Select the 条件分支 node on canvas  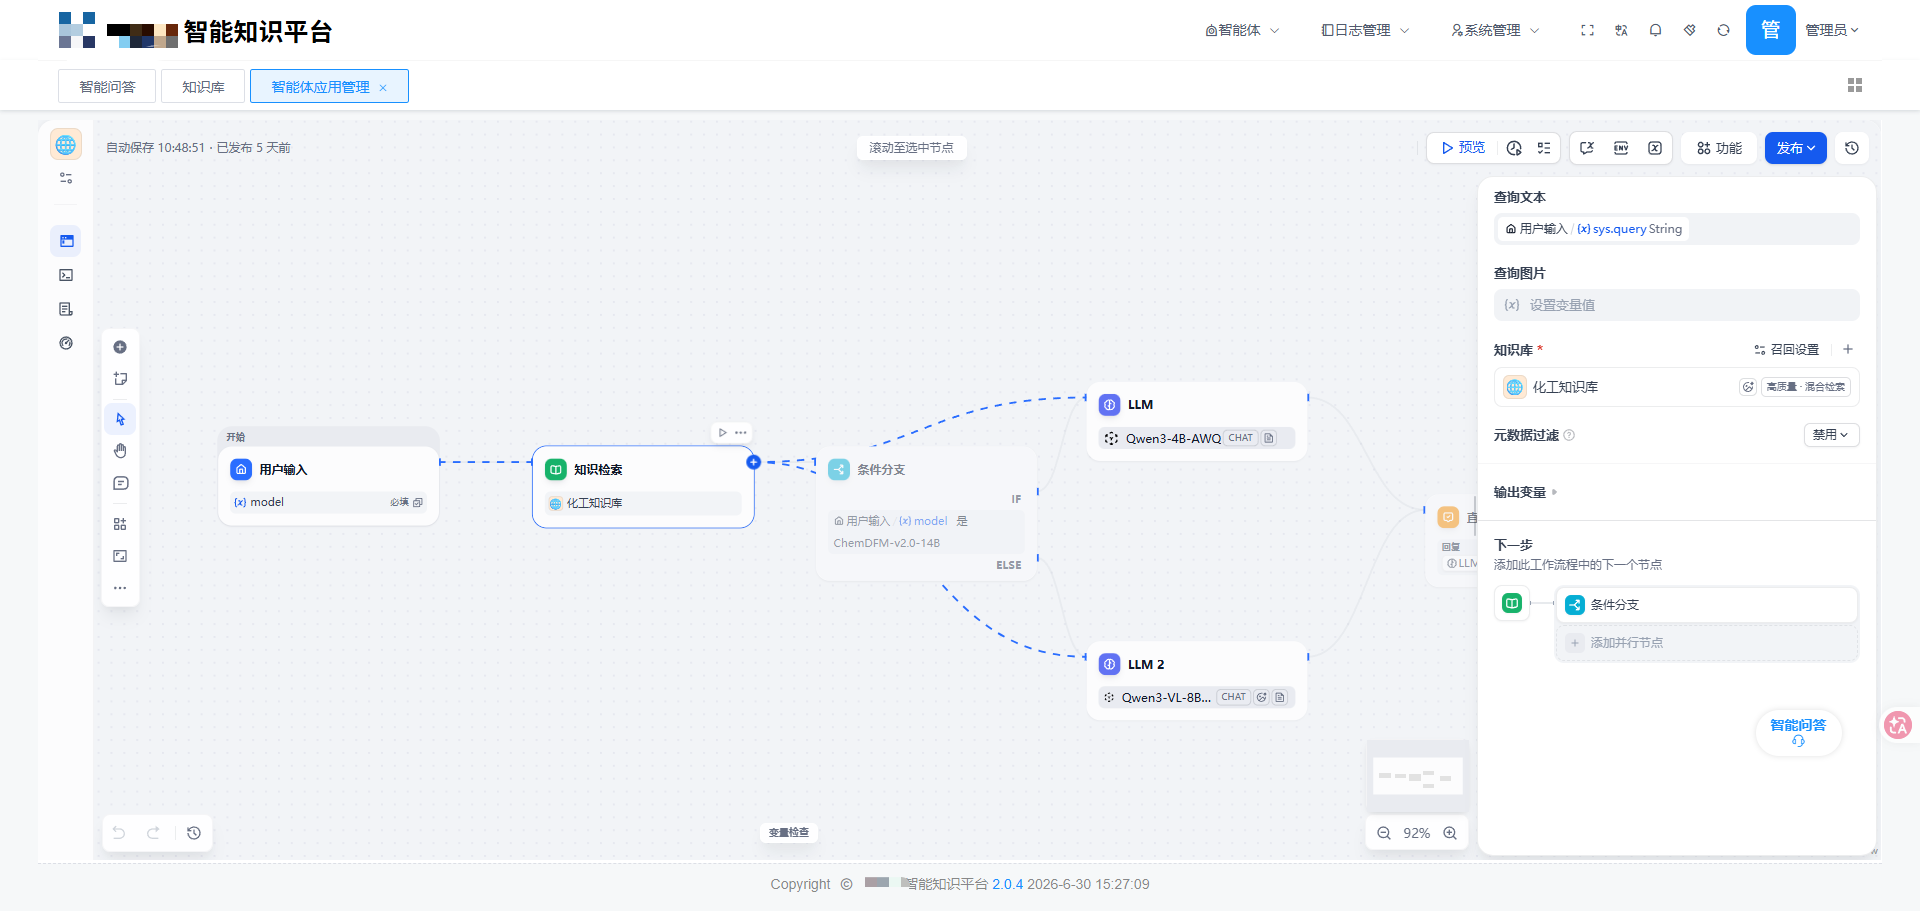(x=927, y=514)
